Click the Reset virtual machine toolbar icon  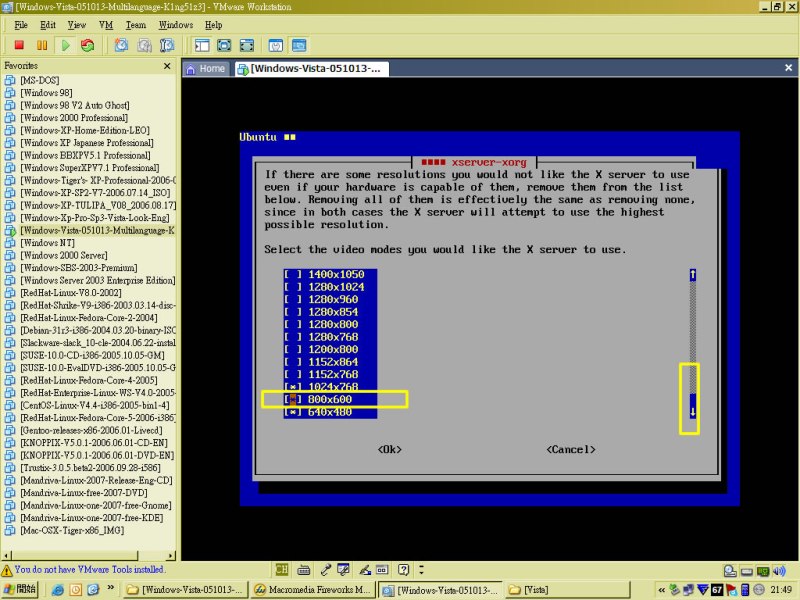click(88, 45)
